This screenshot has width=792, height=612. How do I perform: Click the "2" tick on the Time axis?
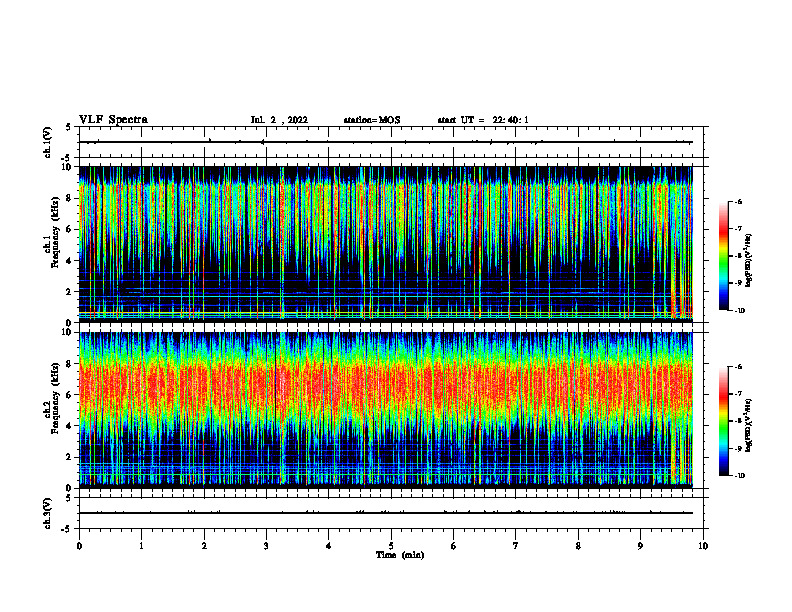[x=204, y=546]
